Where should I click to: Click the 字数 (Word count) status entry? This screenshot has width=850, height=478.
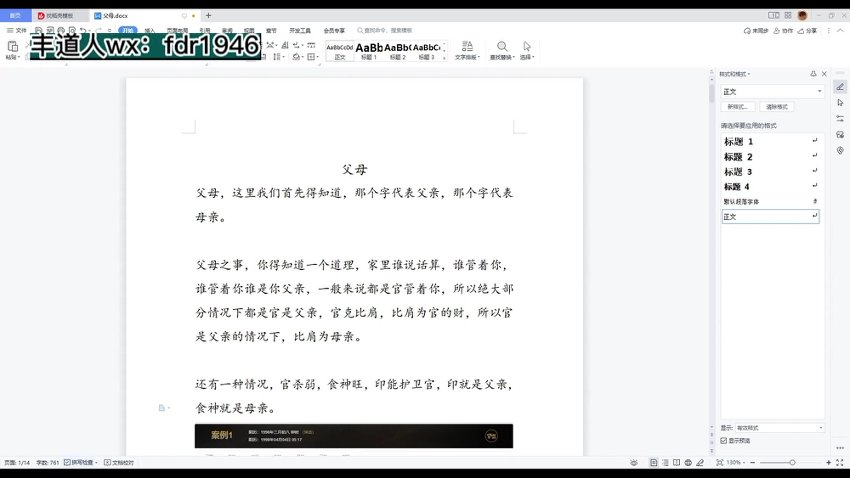[47, 462]
